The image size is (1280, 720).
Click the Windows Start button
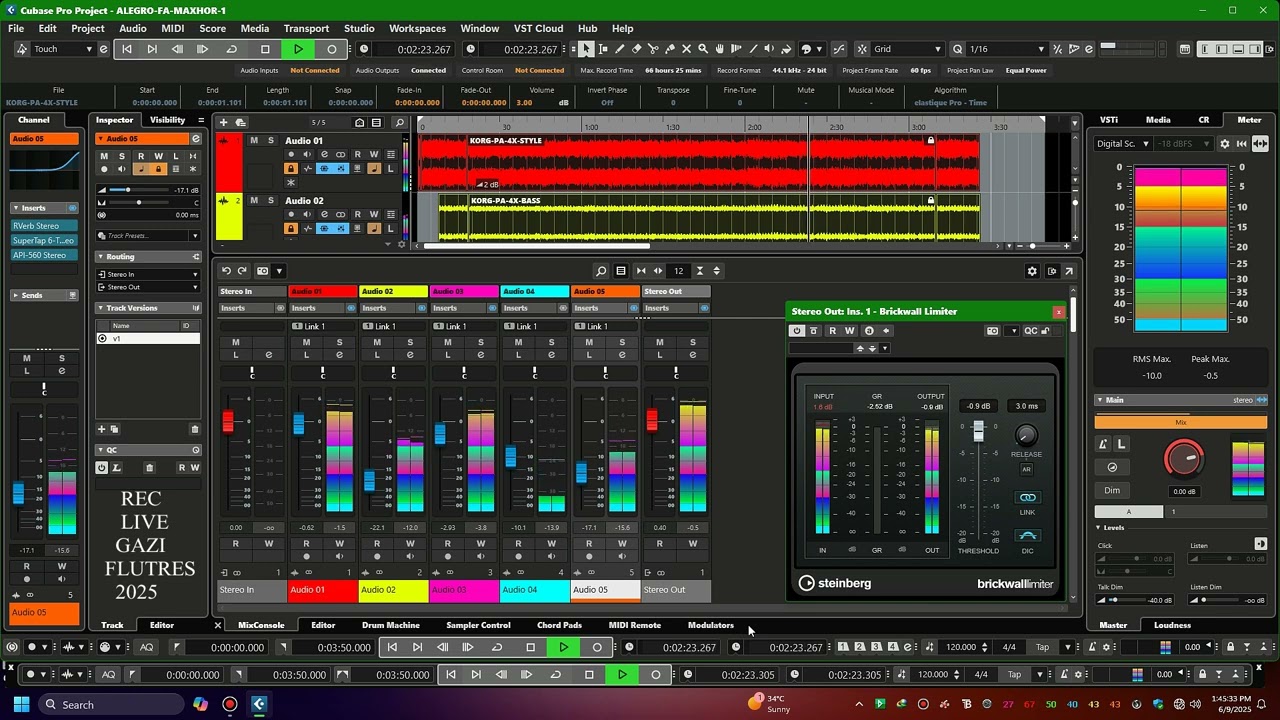click(19, 704)
